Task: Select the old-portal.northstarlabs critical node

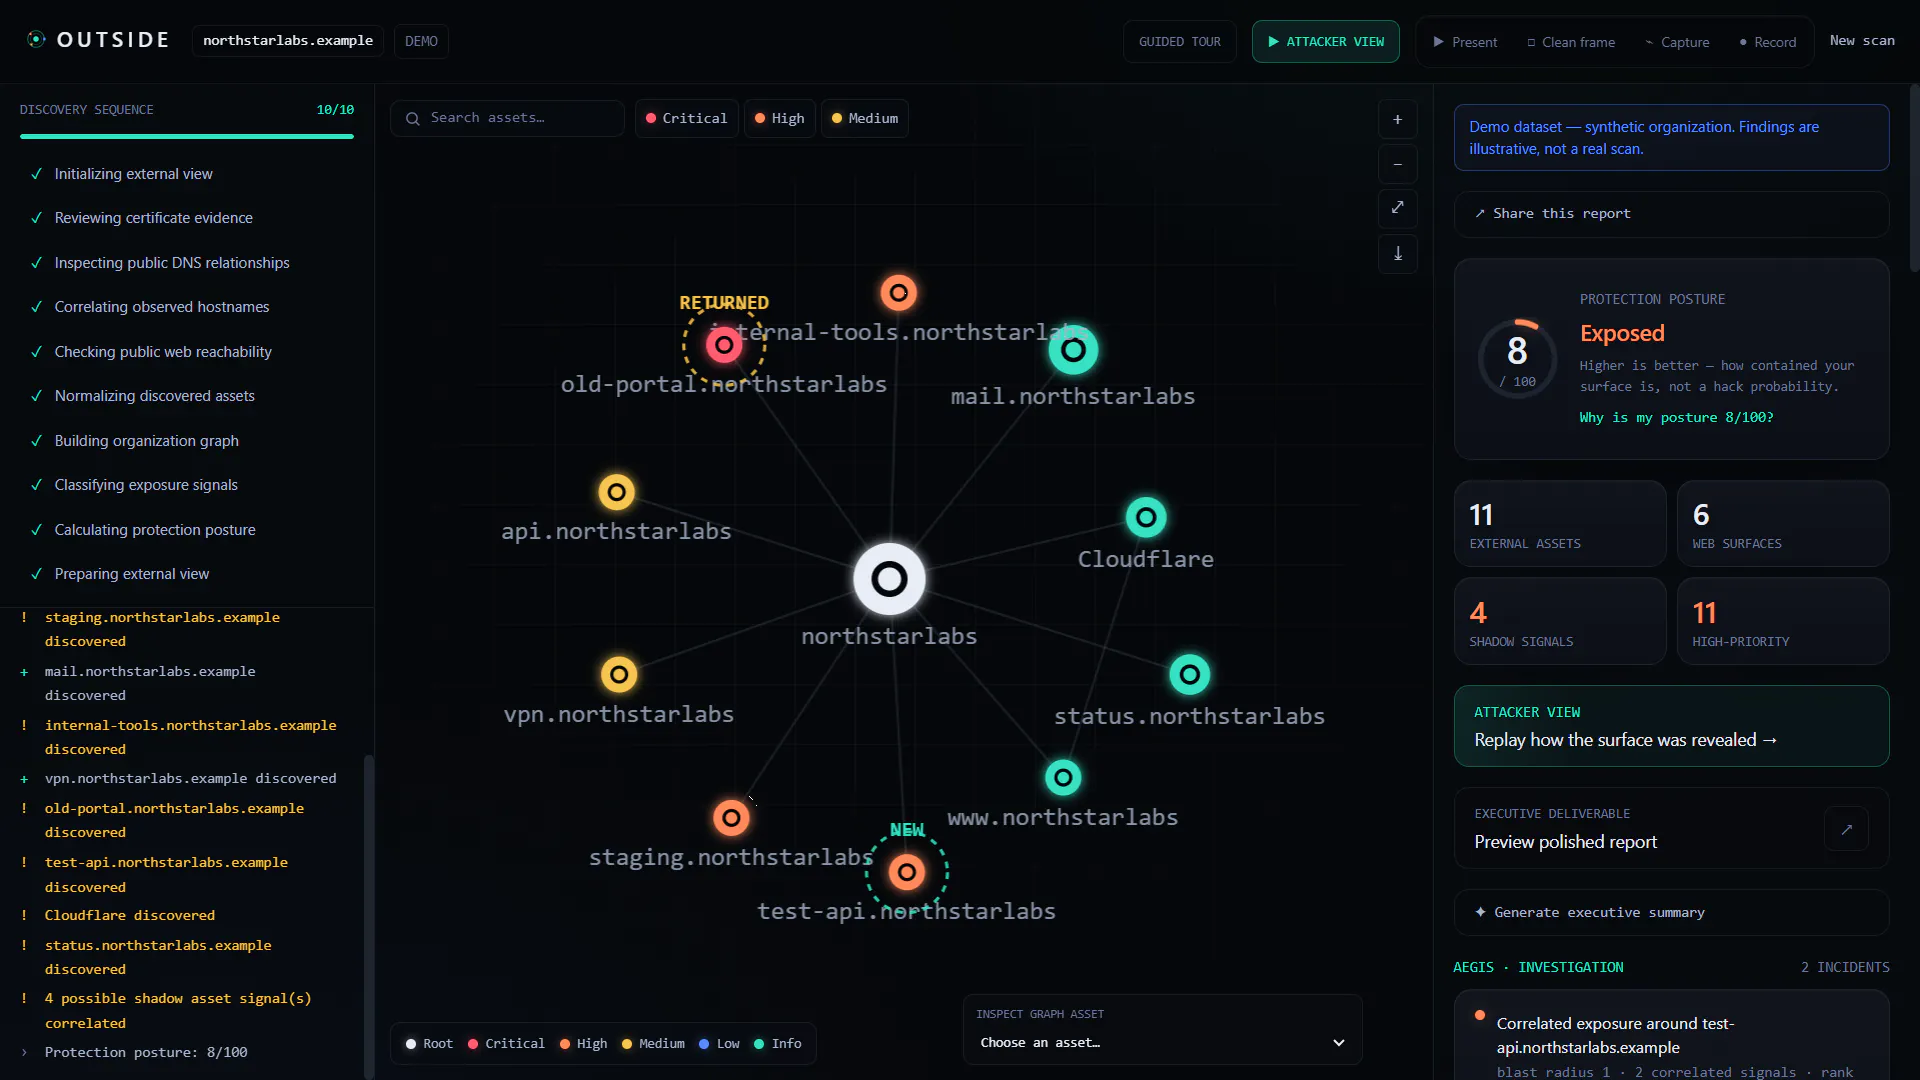Action: 724,345
